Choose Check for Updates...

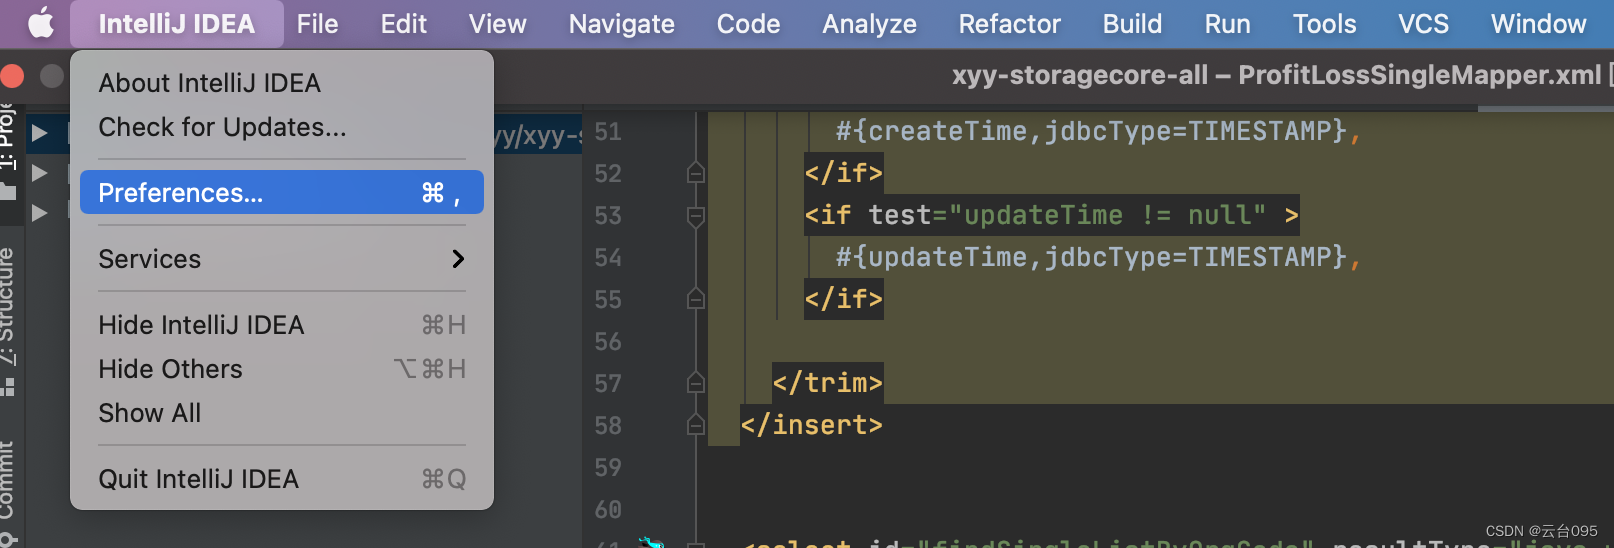click(282, 127)
